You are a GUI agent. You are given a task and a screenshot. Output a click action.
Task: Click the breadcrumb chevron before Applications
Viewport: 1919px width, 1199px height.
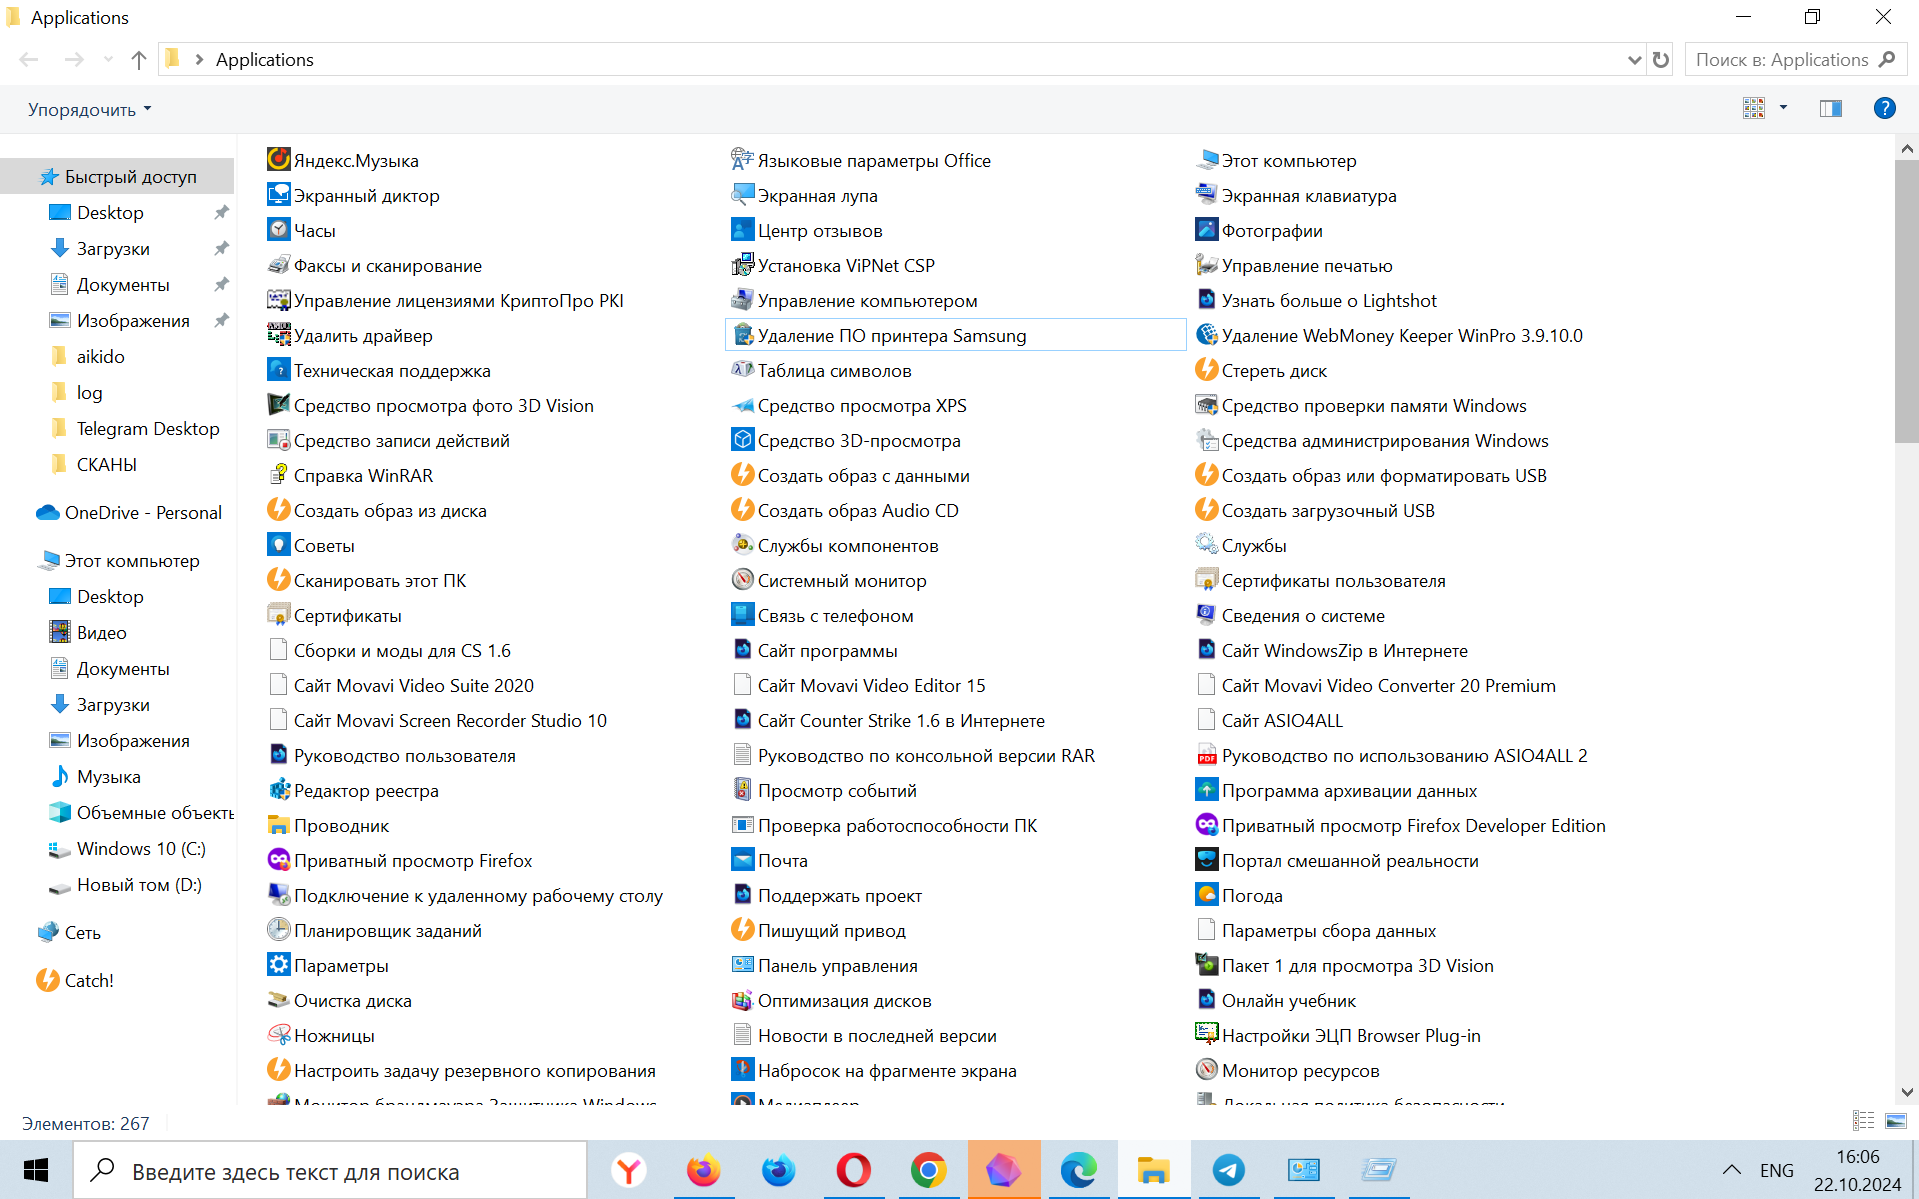click(x=199, y=60)
